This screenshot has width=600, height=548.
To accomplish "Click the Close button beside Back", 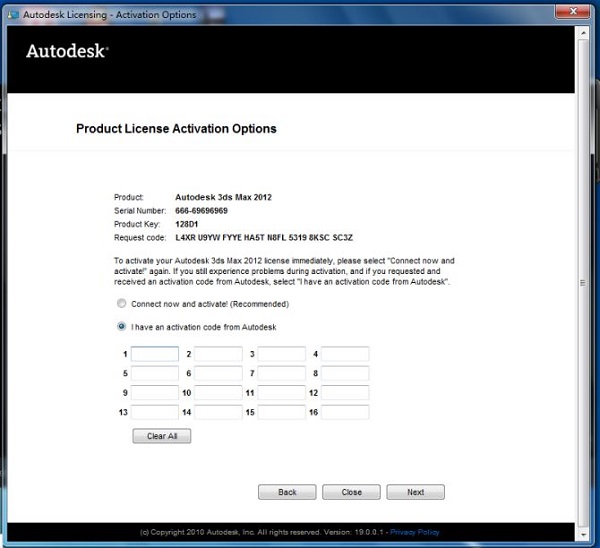I will point(351,492).
